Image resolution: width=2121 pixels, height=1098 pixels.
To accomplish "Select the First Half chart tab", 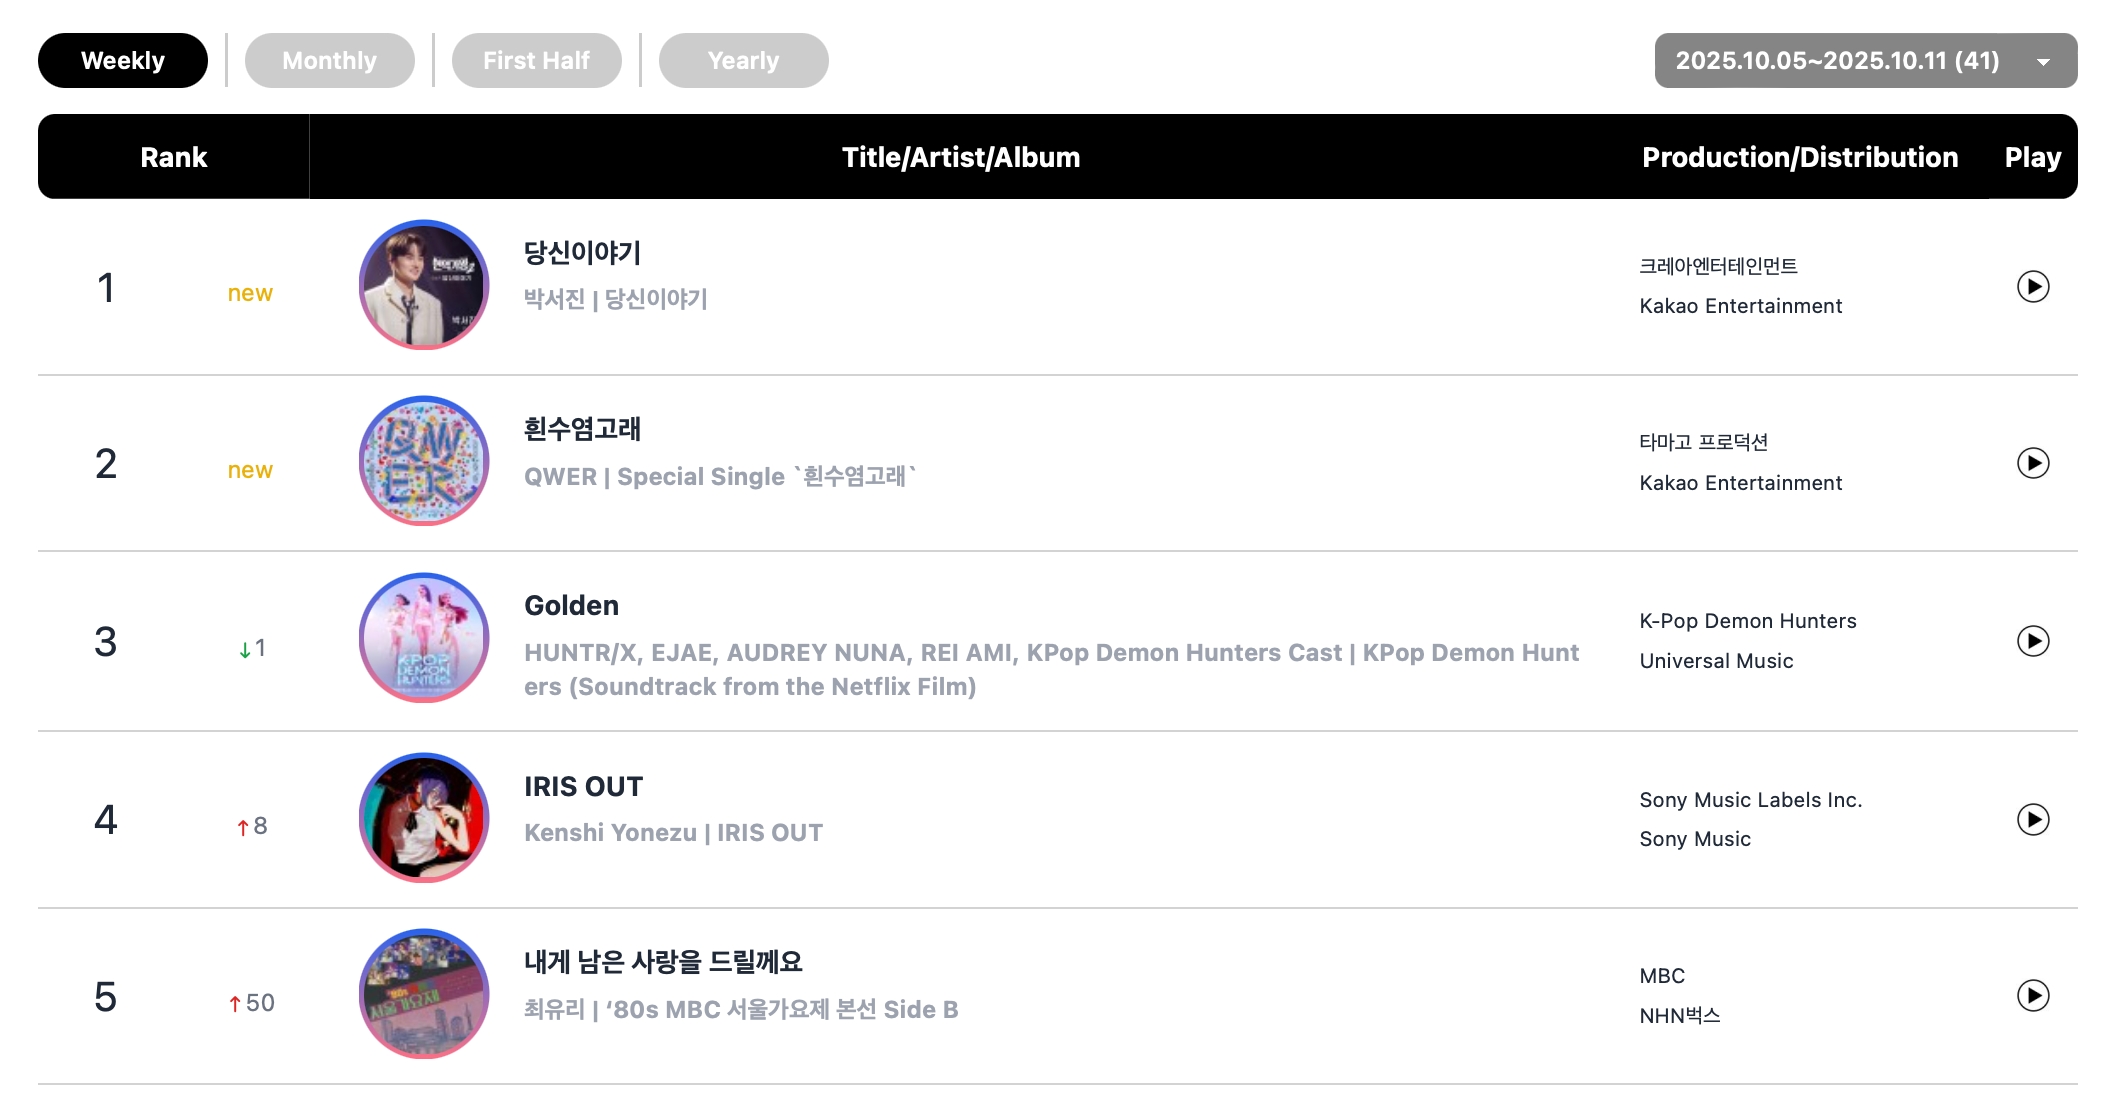I will (536, 61).
